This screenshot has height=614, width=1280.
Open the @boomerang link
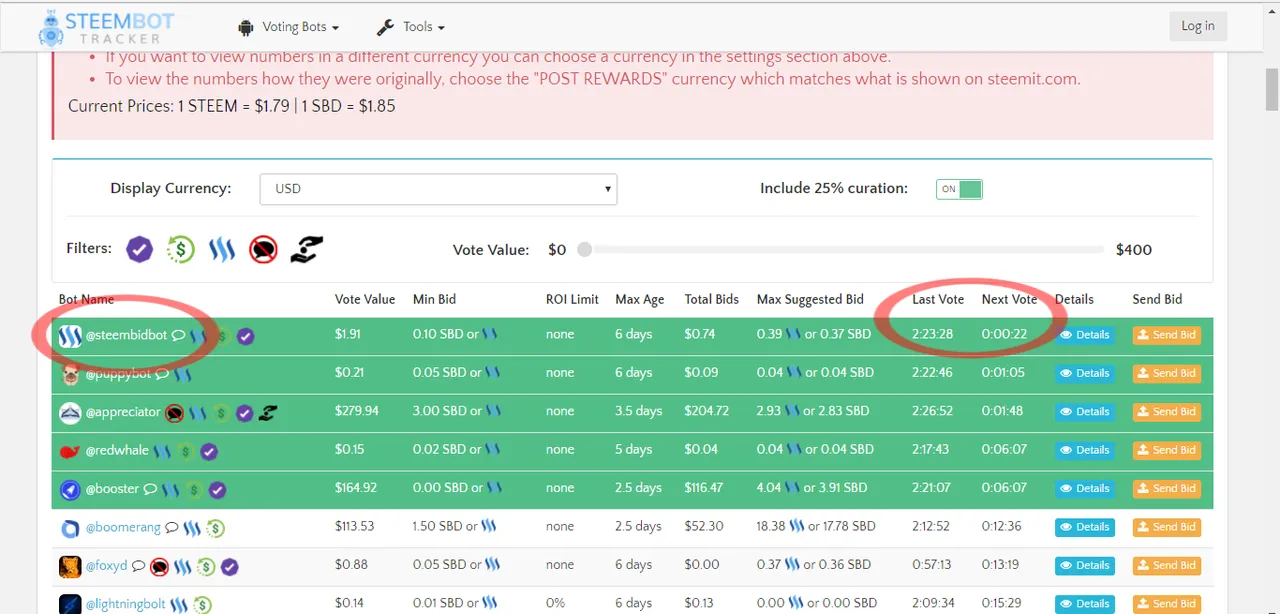123,527
